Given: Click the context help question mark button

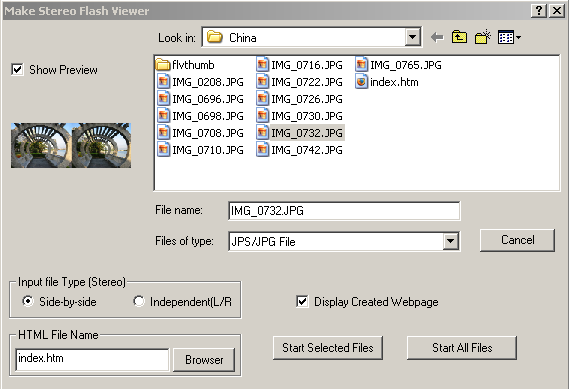Looking at the screenshot, I should click(539, 11).
